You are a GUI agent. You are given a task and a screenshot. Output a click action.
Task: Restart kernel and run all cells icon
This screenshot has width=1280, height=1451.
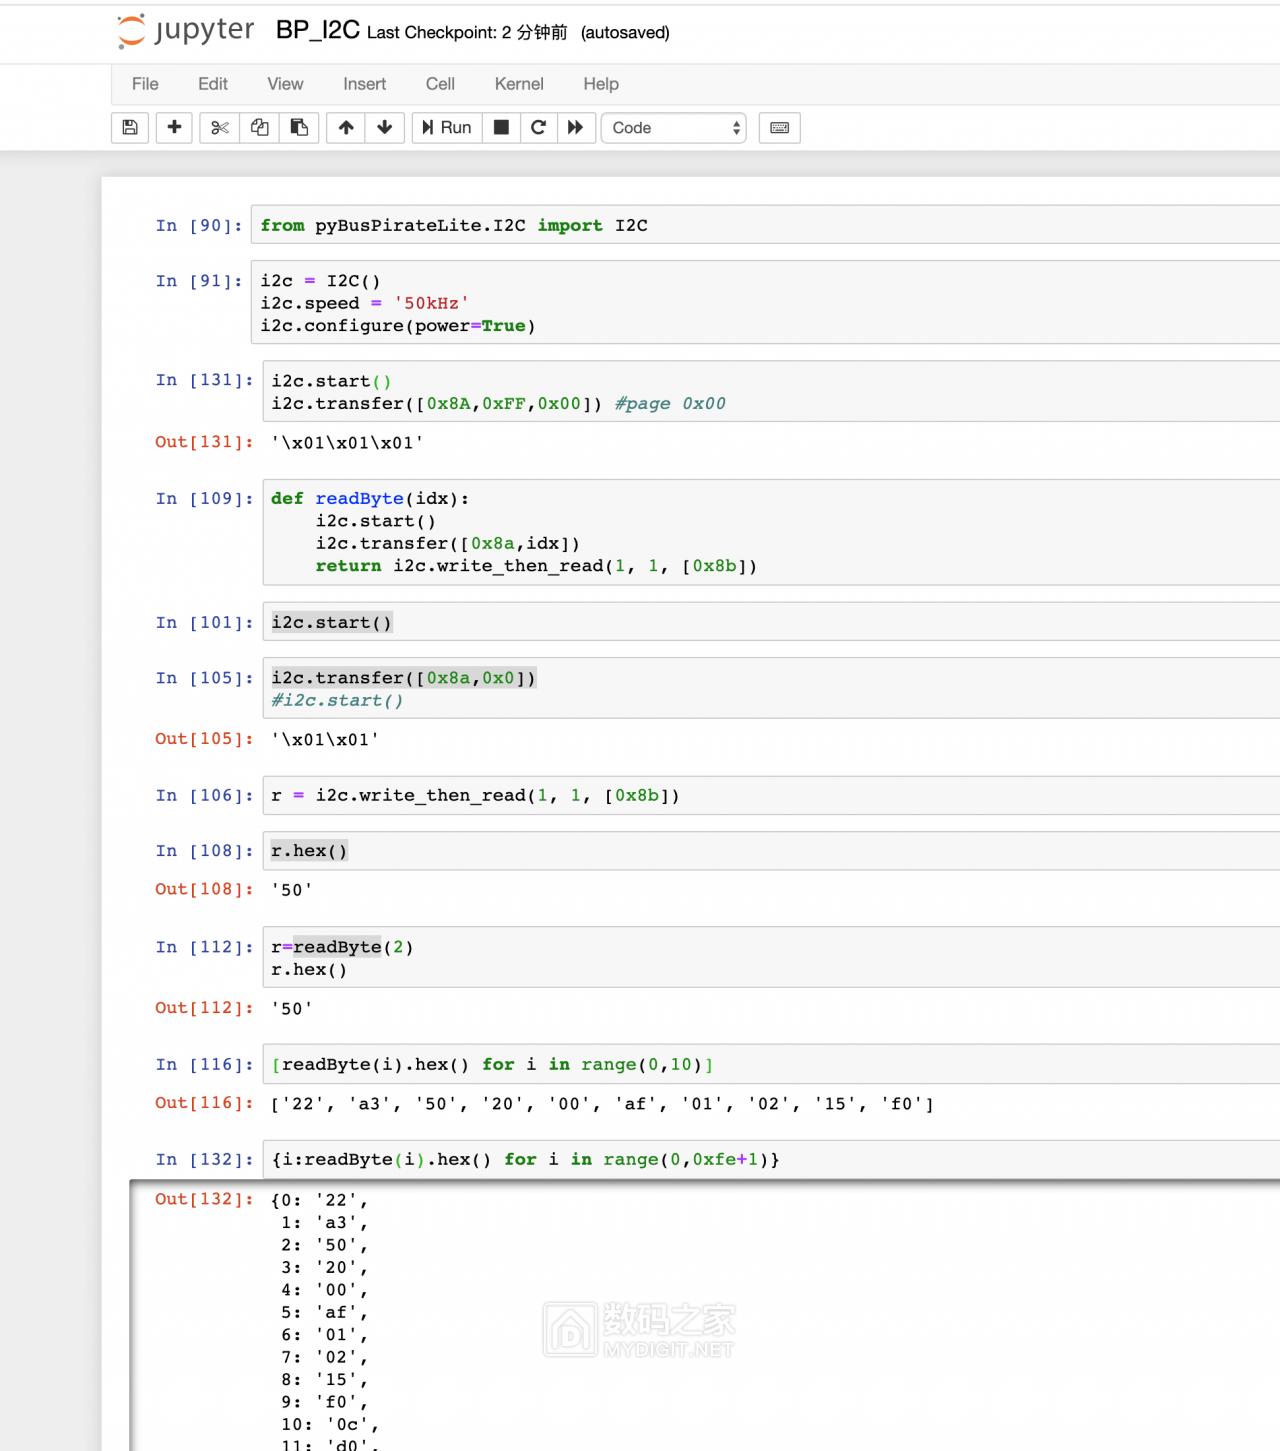tap(575, 128)
